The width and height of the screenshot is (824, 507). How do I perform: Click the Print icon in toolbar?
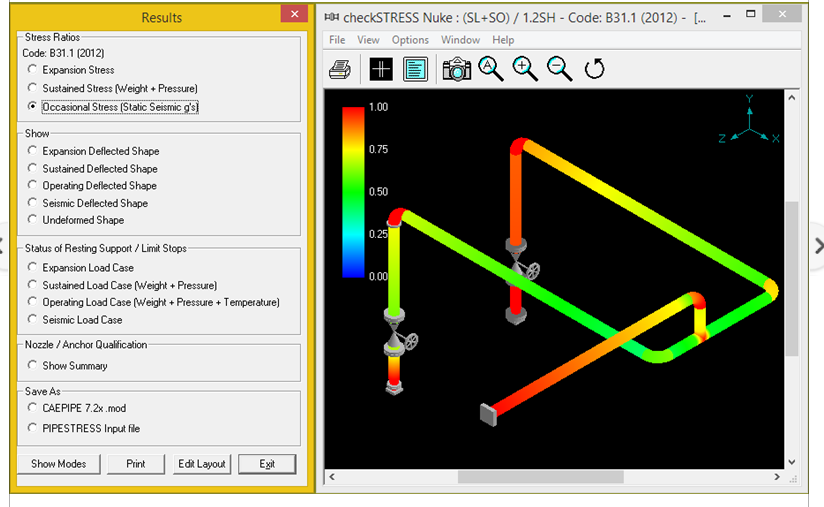tap(340, 69)
